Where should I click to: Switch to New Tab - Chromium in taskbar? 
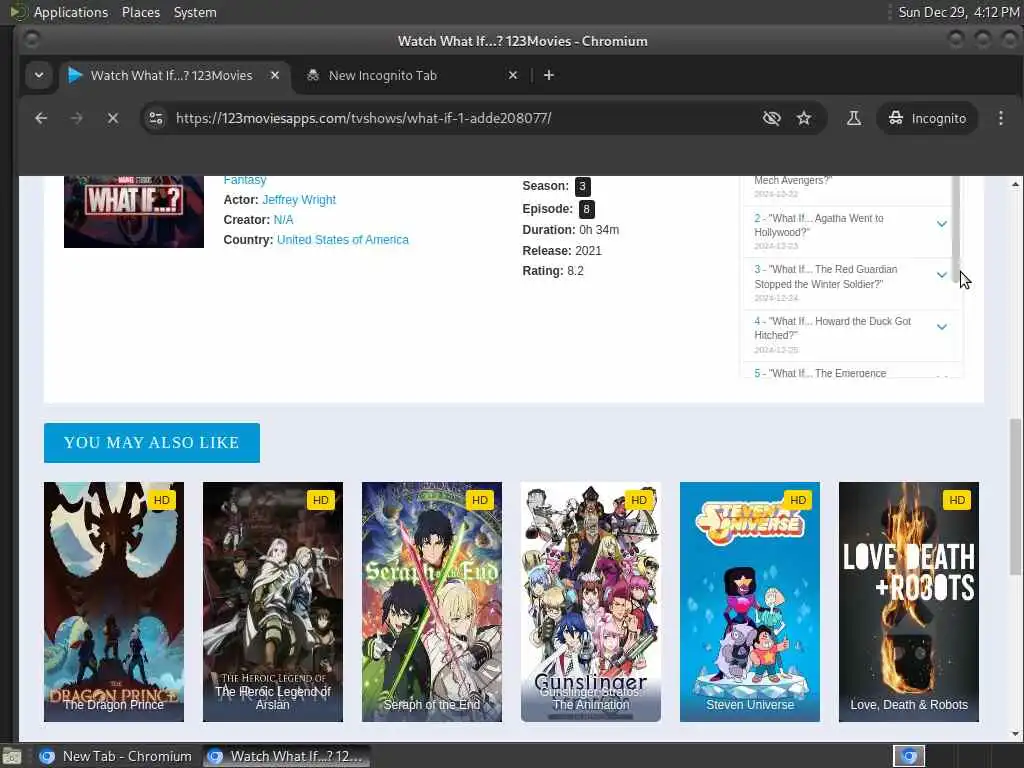116,756
